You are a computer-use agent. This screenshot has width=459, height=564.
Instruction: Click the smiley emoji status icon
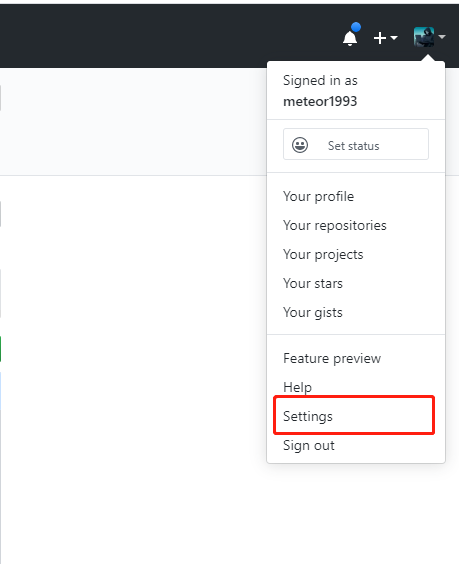coord(300,145)
